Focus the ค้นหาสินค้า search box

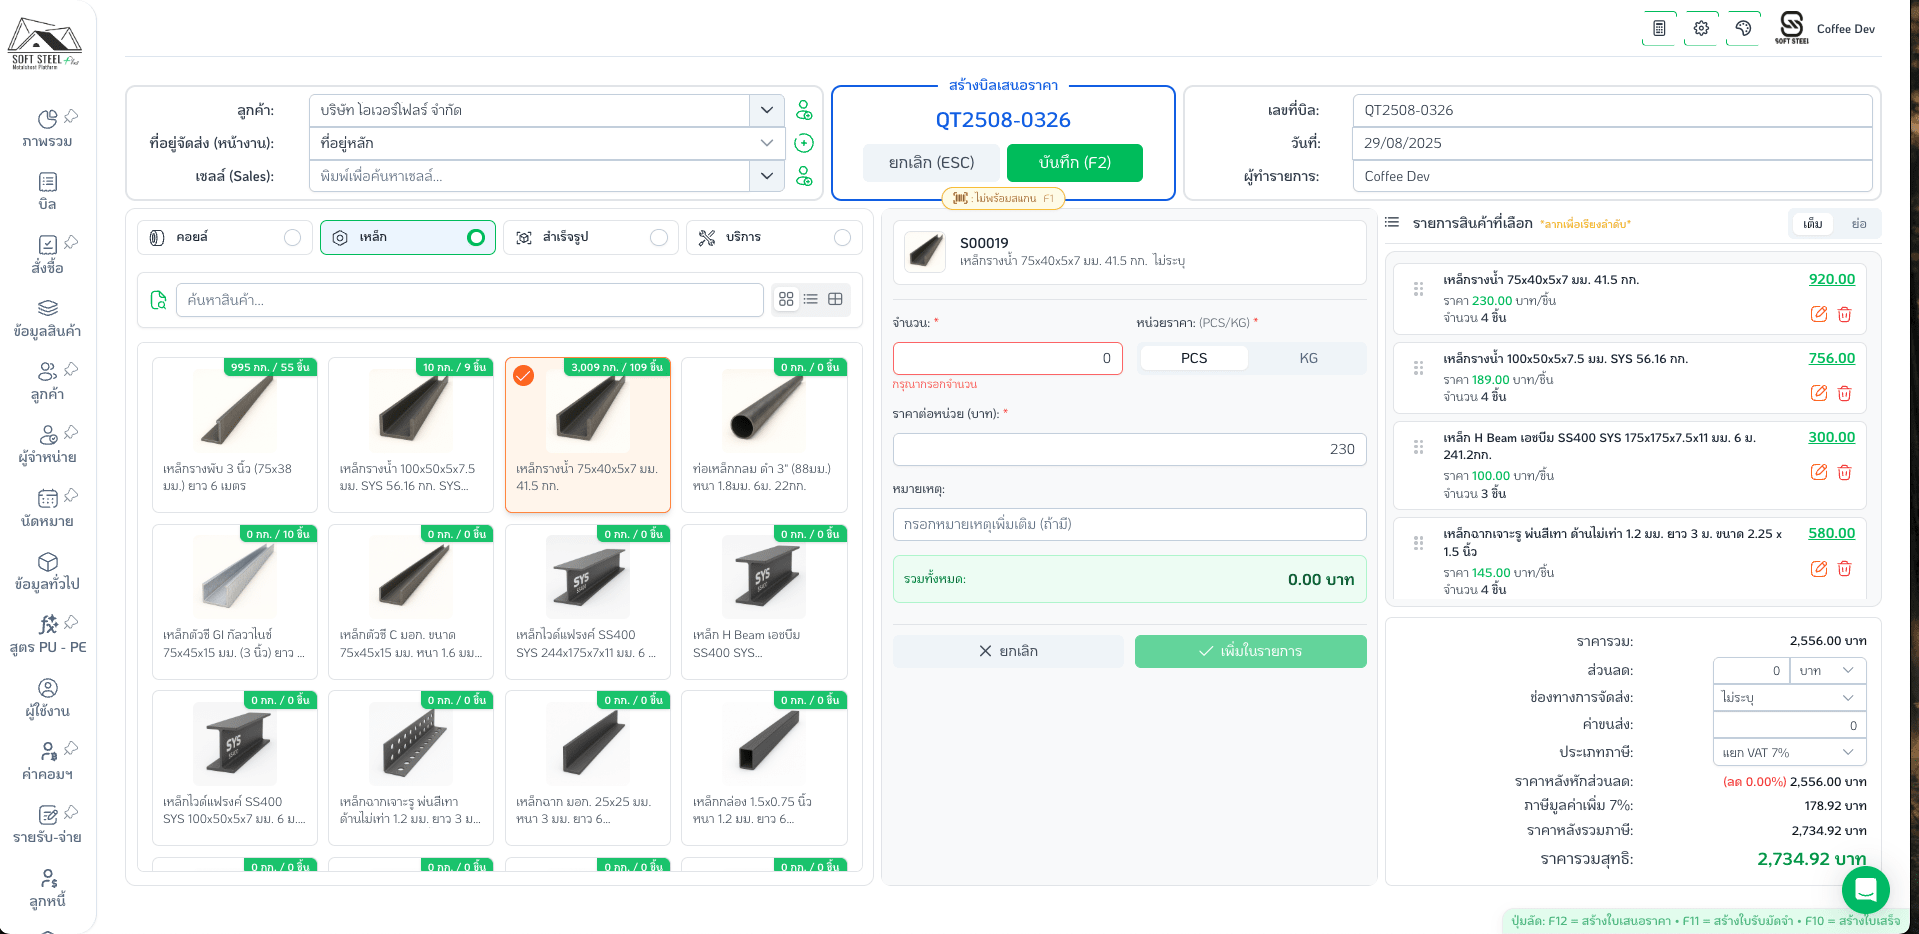[469, 300]
